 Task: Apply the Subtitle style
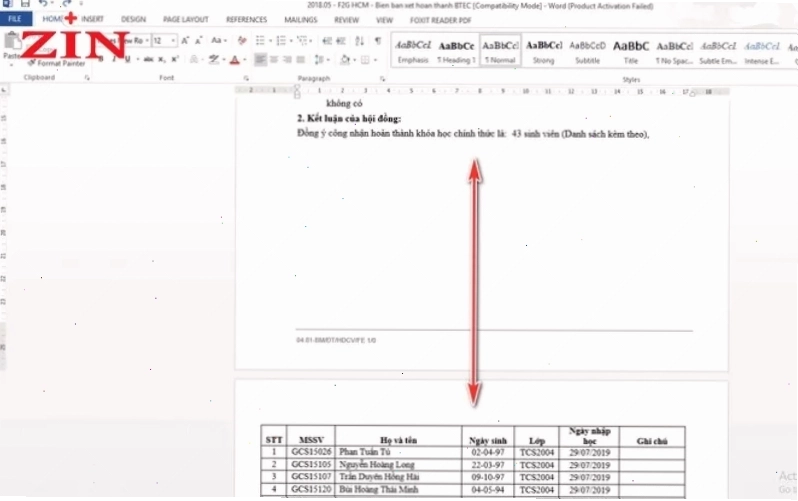pyautogui.click(x=587, y=51)
